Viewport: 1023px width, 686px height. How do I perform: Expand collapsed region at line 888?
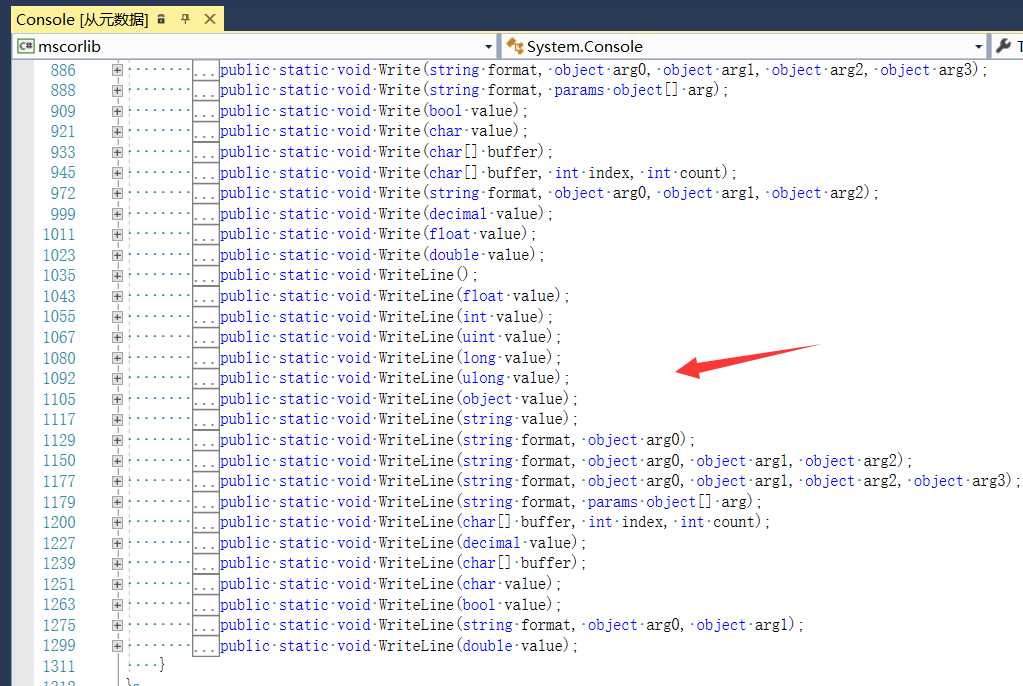pos(117,90)
